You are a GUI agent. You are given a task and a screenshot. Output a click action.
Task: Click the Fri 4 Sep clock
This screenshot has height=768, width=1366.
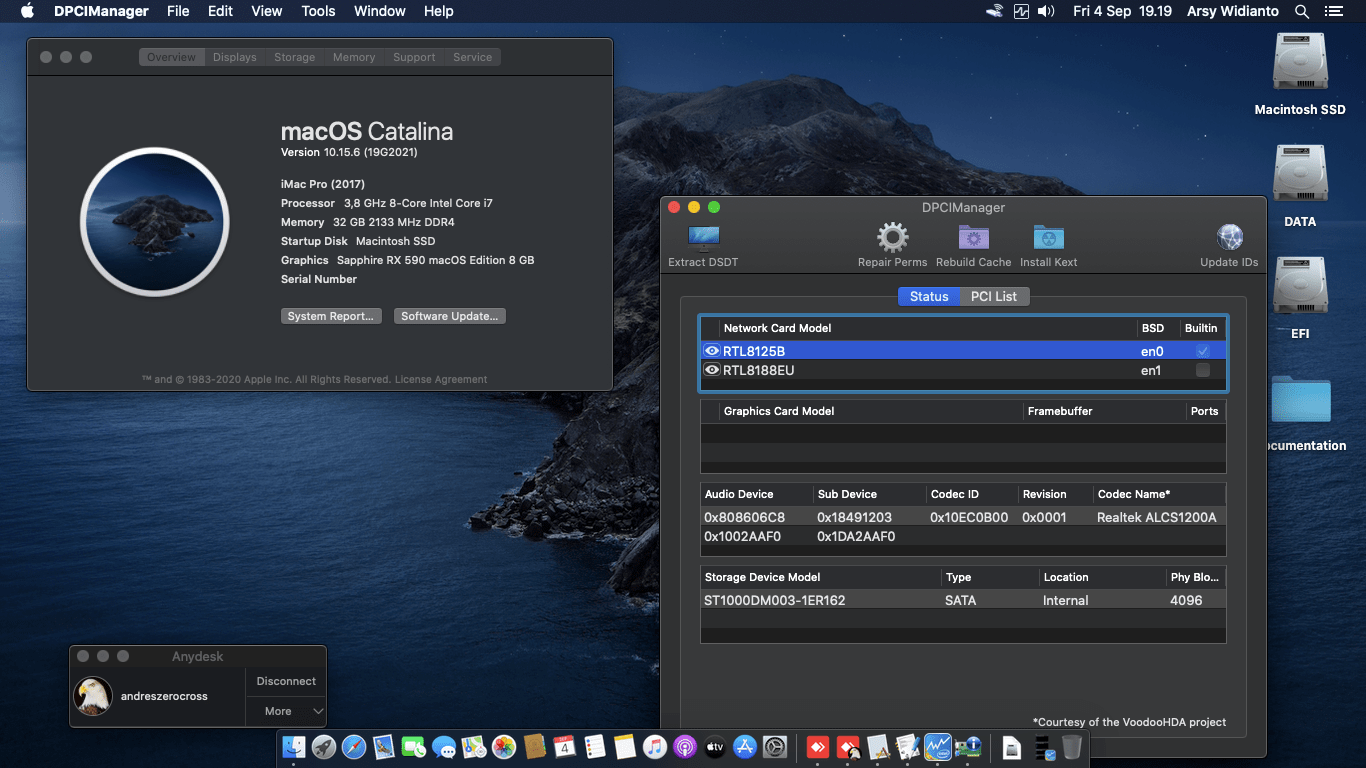point(1122,11)
